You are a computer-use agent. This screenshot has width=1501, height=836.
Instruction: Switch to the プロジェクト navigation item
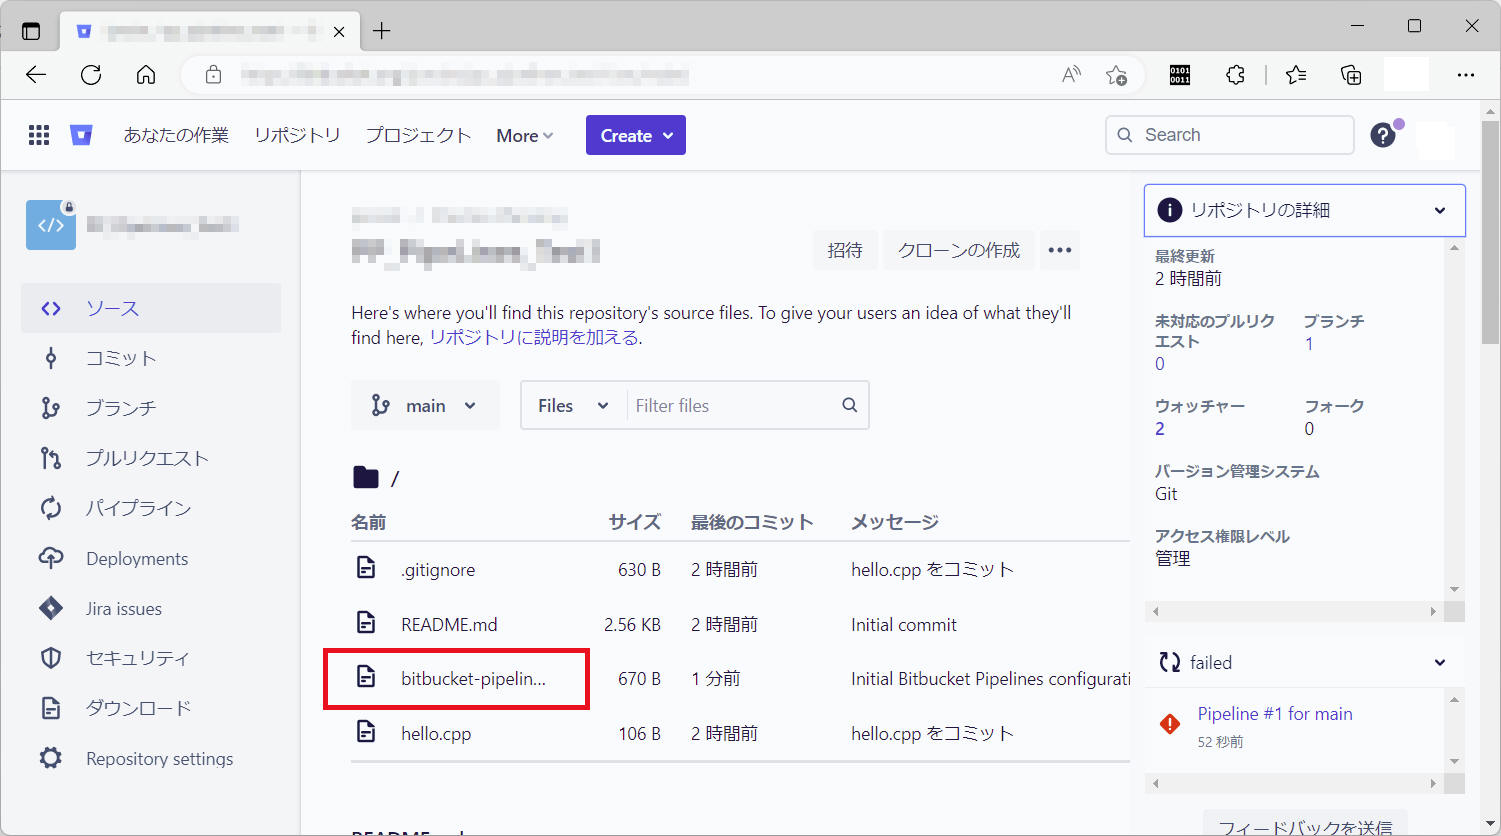tap(418, 135)
